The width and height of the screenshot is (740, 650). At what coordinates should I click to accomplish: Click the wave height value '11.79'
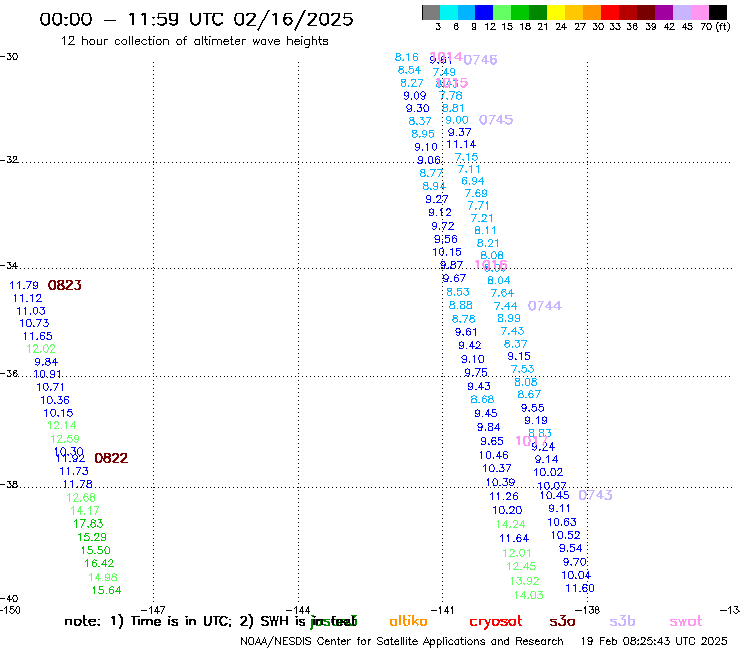pyautogui.click(x=24, y=285)
